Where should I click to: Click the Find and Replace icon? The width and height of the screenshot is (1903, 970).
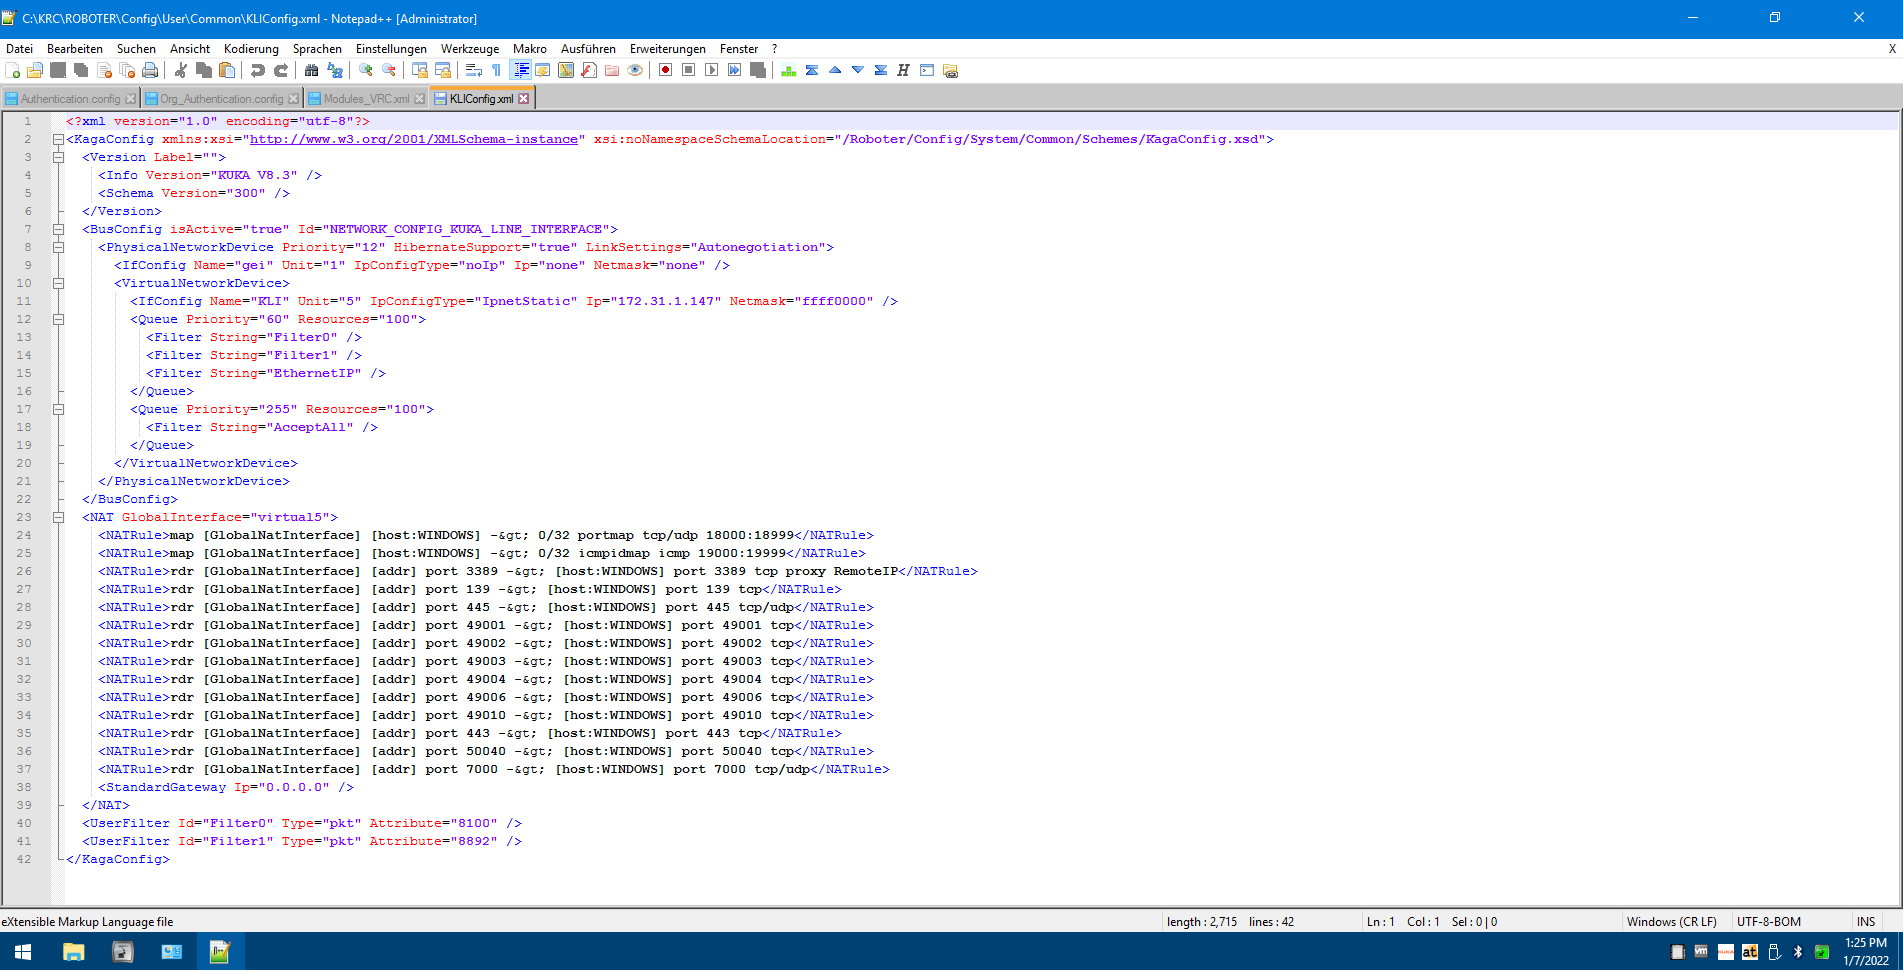335,70
